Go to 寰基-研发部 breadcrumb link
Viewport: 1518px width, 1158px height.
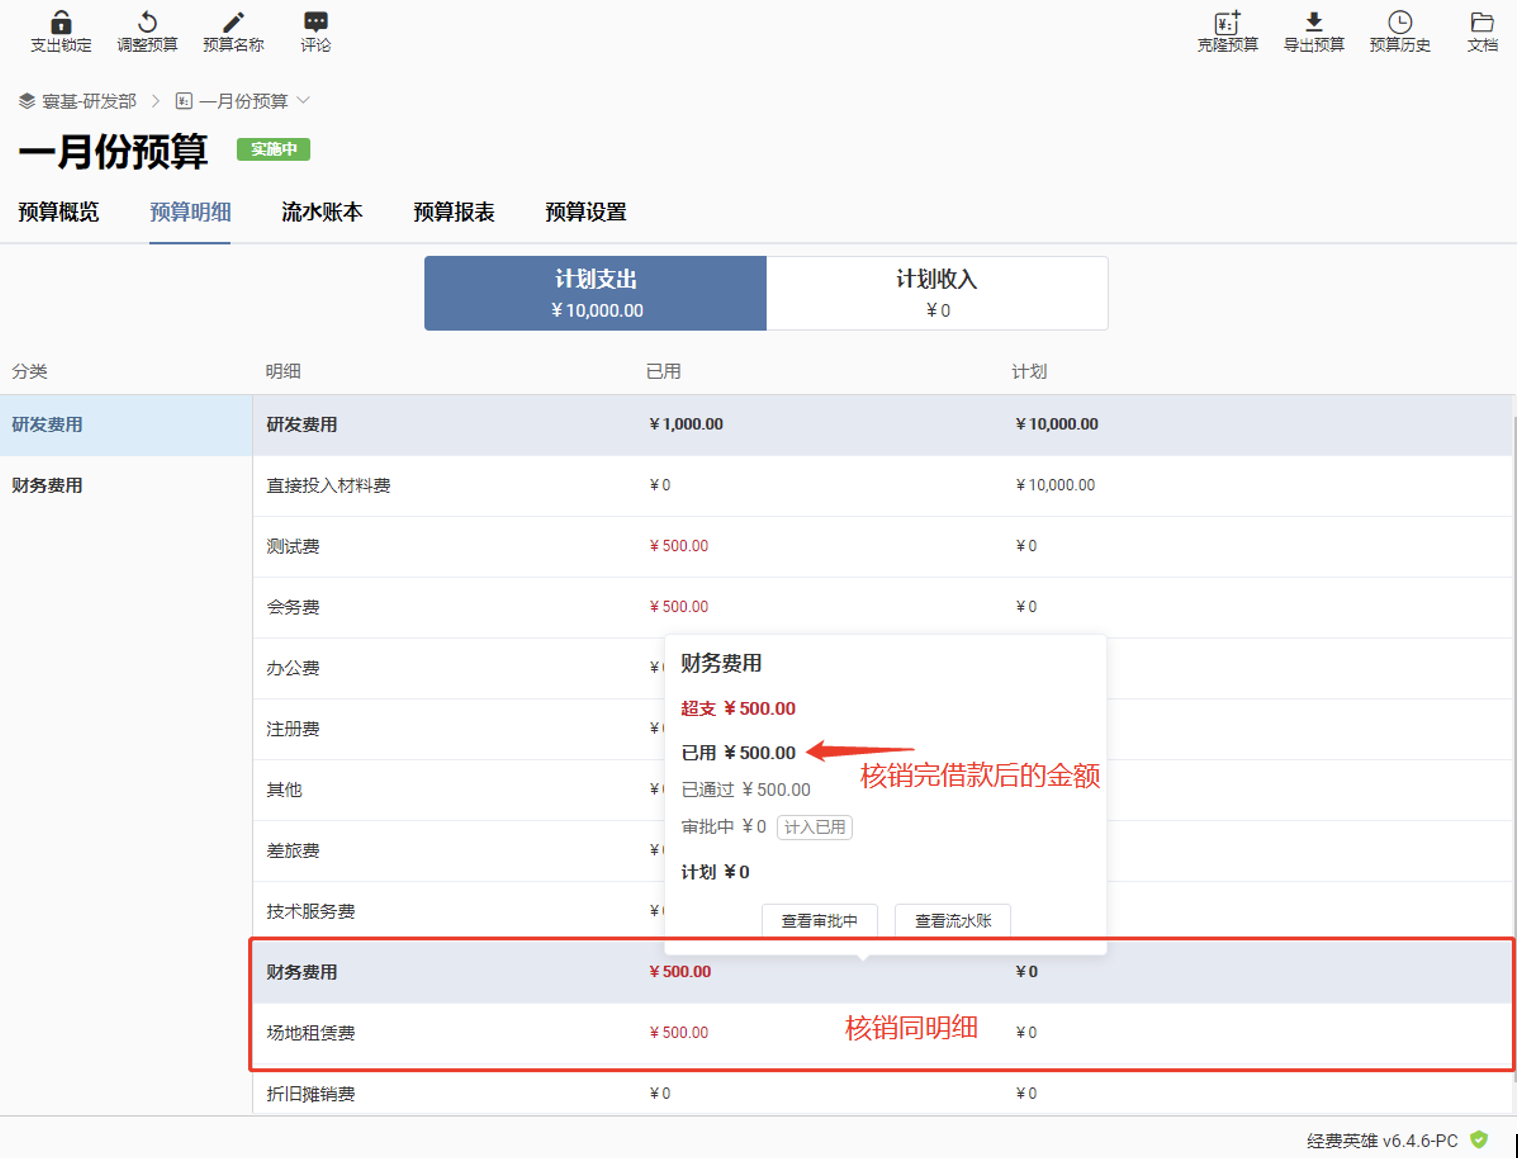[x=89, y=101]
